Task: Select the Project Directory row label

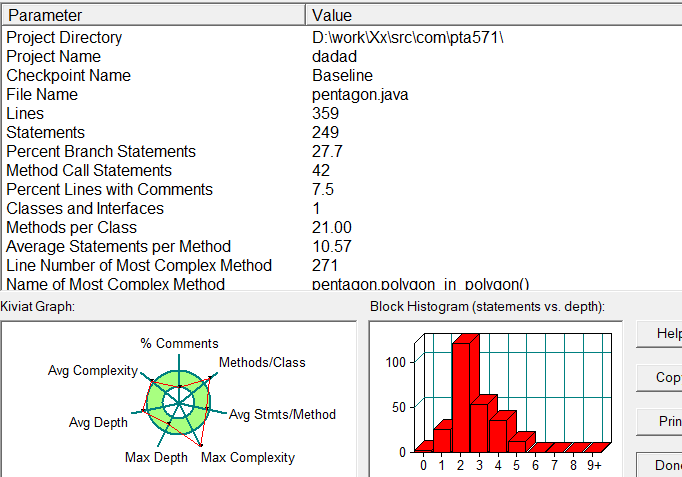Action: tap(64, 38)
